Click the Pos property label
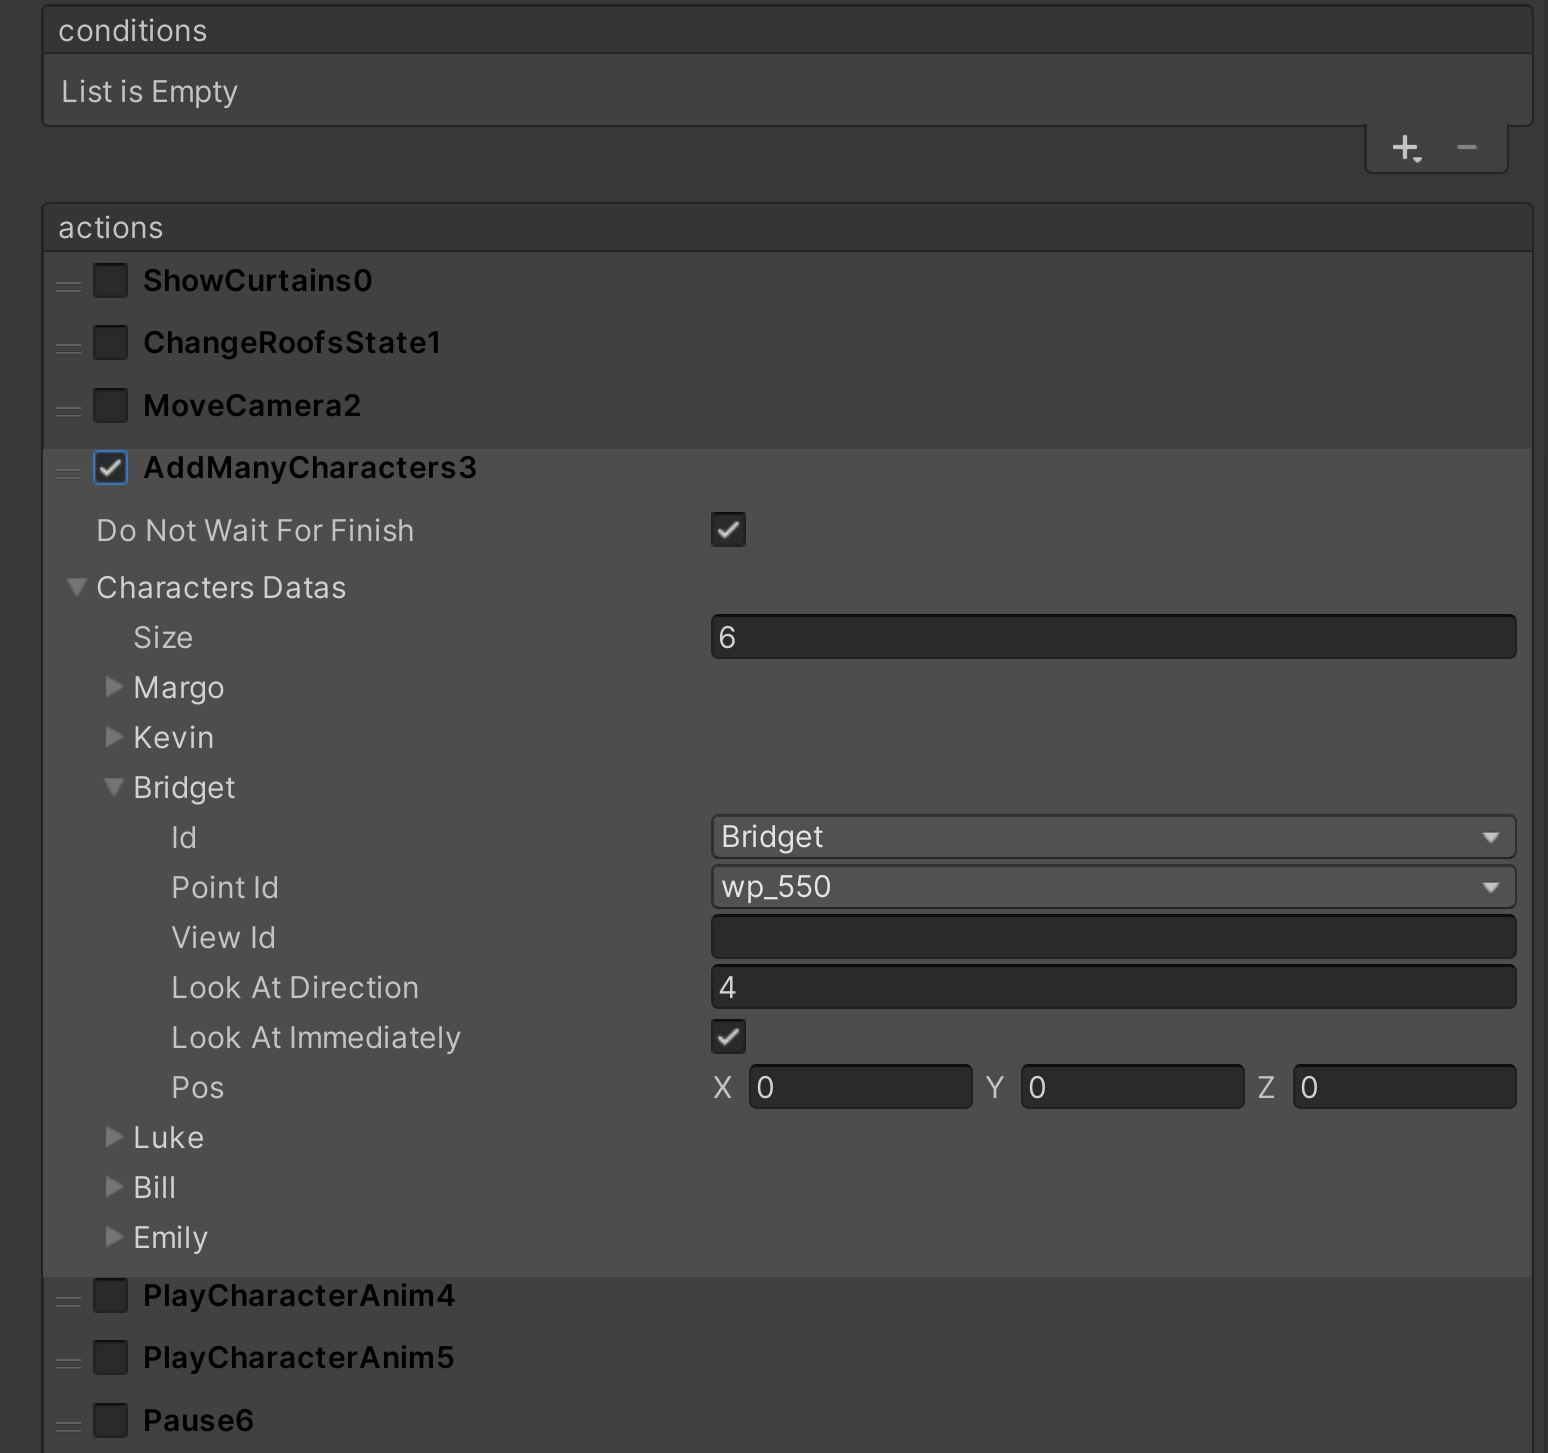 point(198,1088)
